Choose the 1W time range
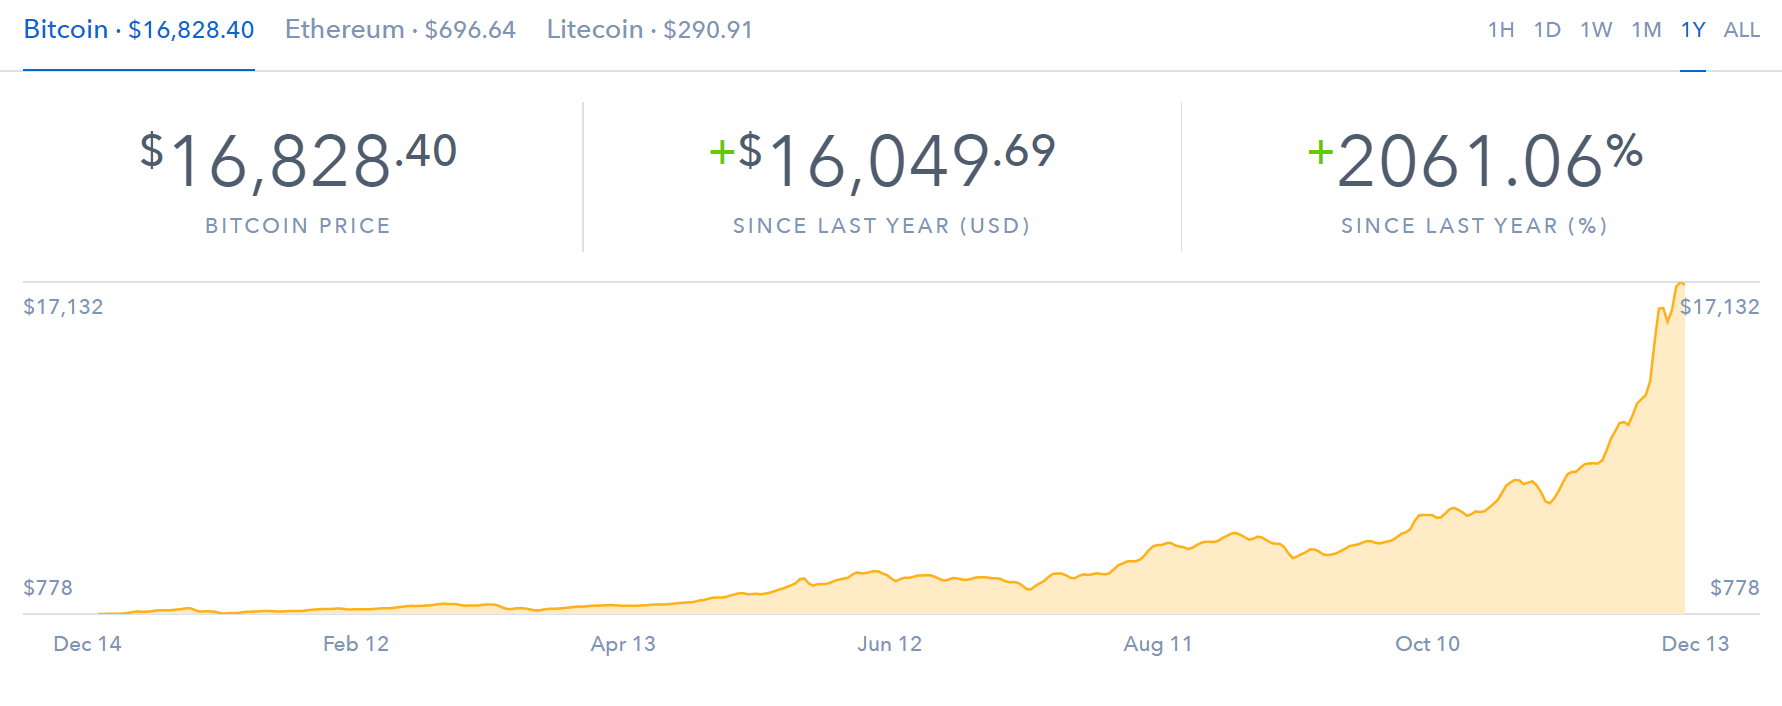The height and width of the screenshot is (706, 1782). (1596, 30)
